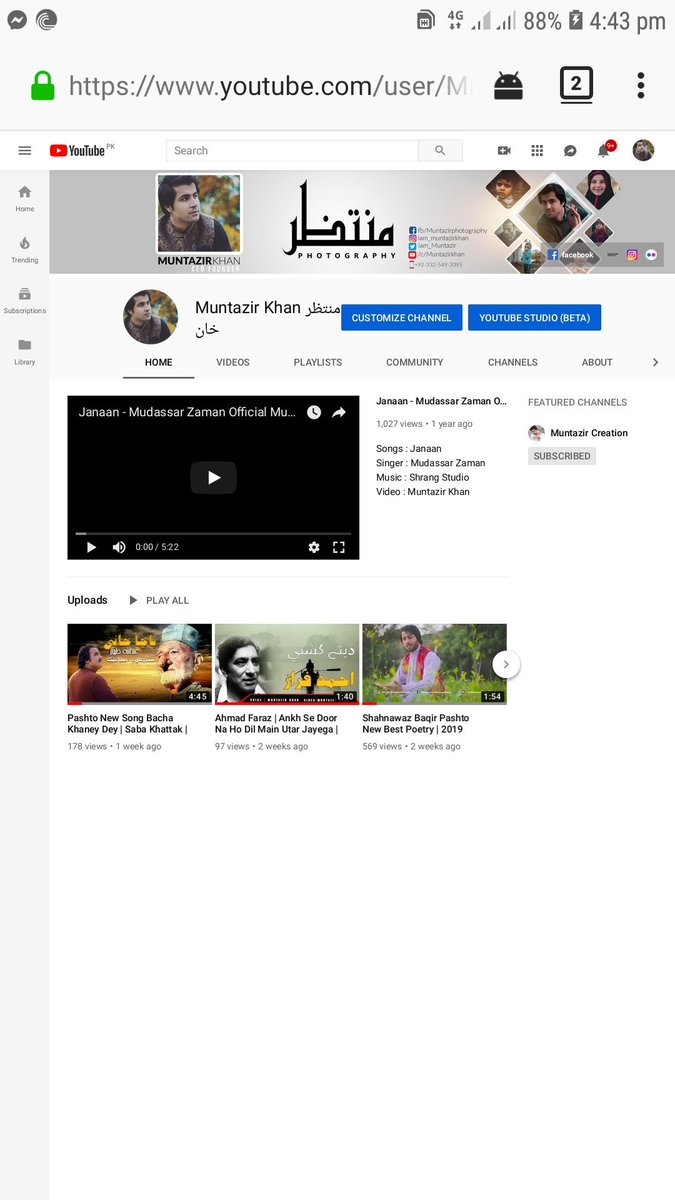
Task: Click the Shahnawaz Baqir Pashto title text
Action: [415, 724]
